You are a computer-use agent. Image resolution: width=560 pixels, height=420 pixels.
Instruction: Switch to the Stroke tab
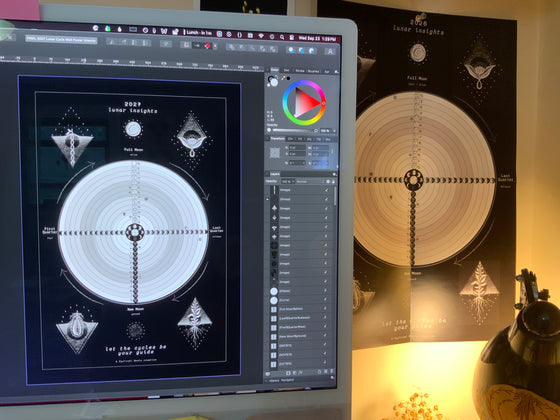click(x=300, y=71)
